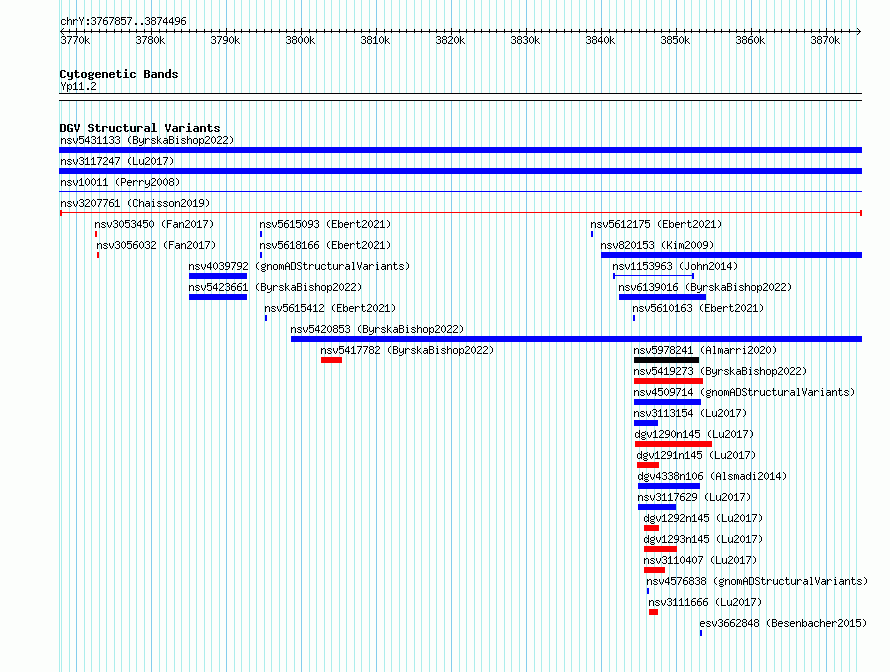Click esv3662848 (Besenbacher2015) label
This screenshot has height=672, width=890.
783,623
